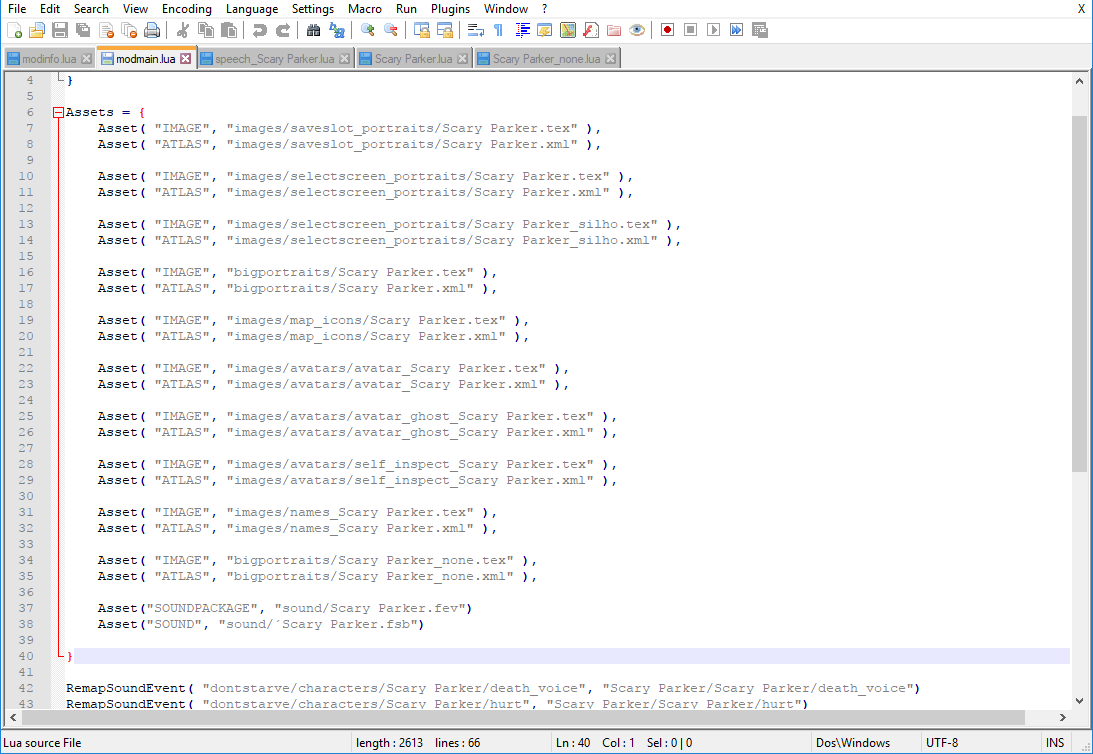
Task: Click the Print toolbar icon
Action: pos(152,30)
